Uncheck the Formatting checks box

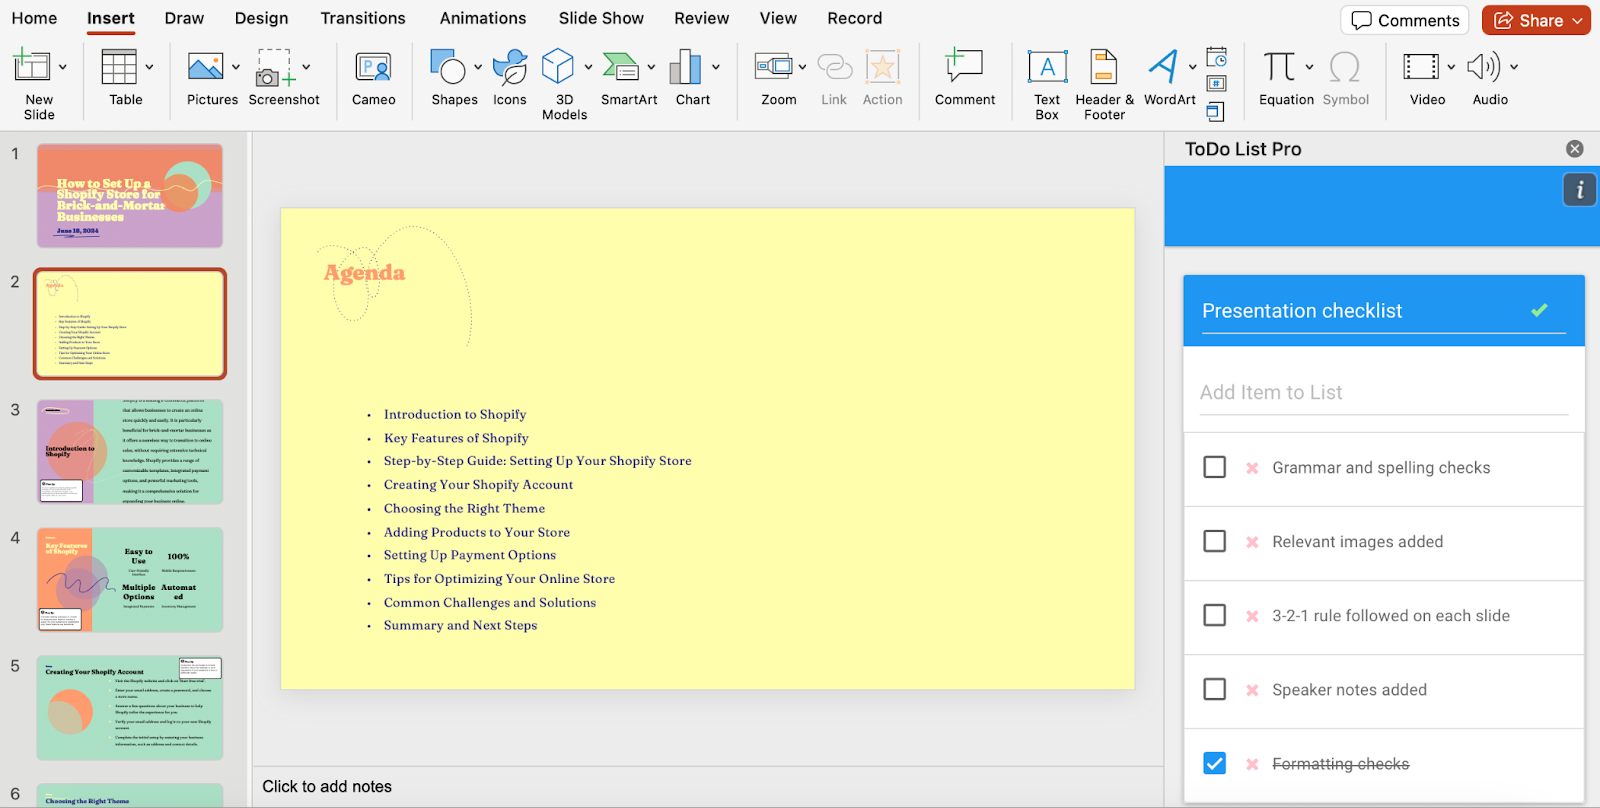pos(1215,763)
